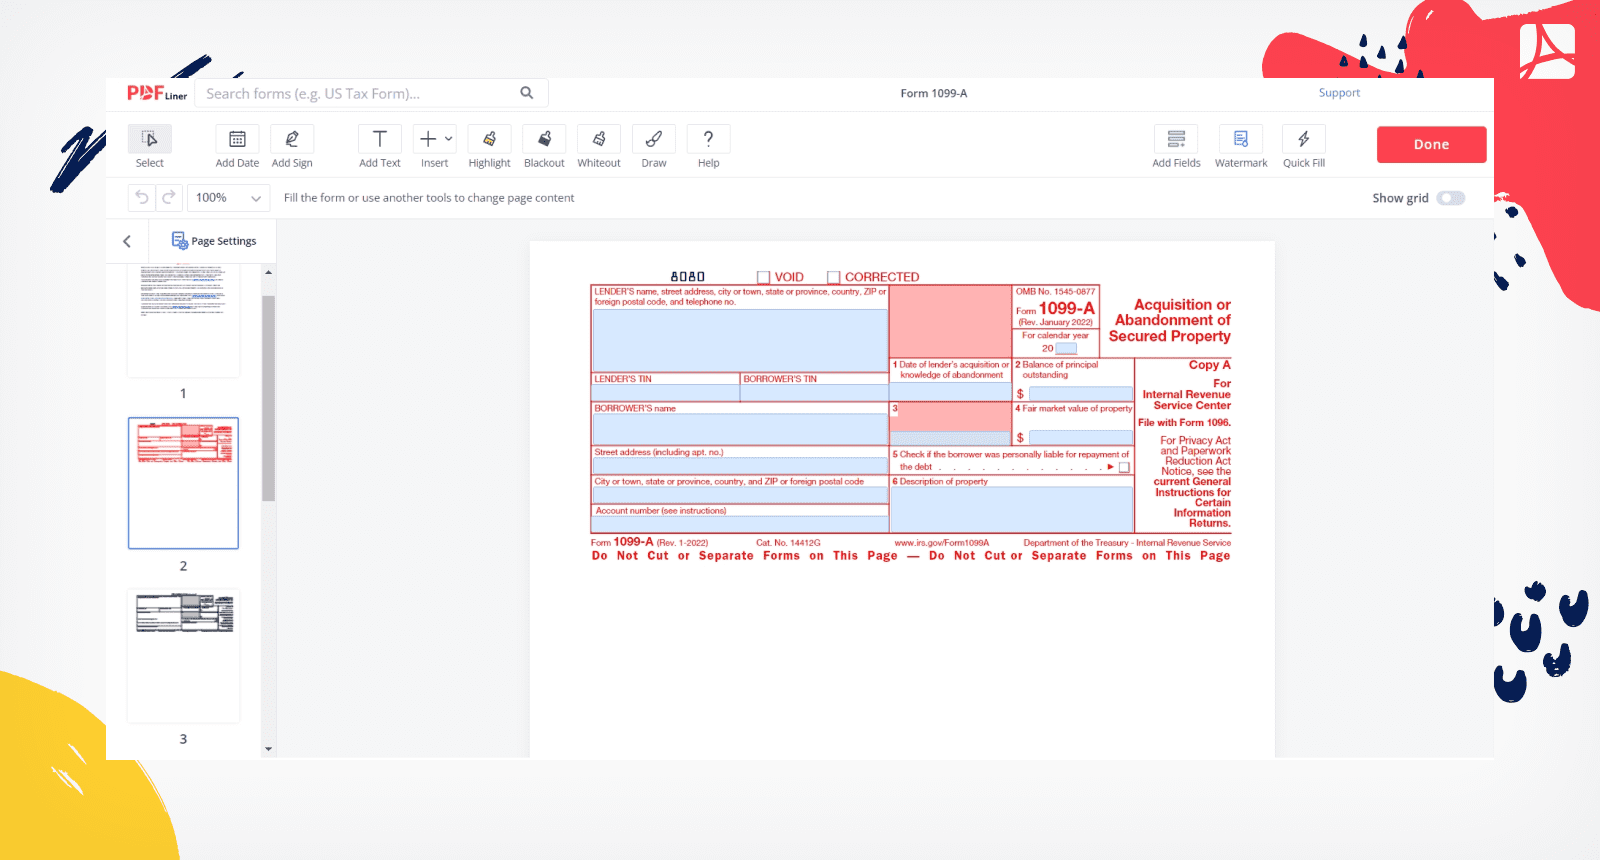Click the search magnifier icon
Image resolution: width=1600 pixels, height=860 pixels.
tap(527, 93)
